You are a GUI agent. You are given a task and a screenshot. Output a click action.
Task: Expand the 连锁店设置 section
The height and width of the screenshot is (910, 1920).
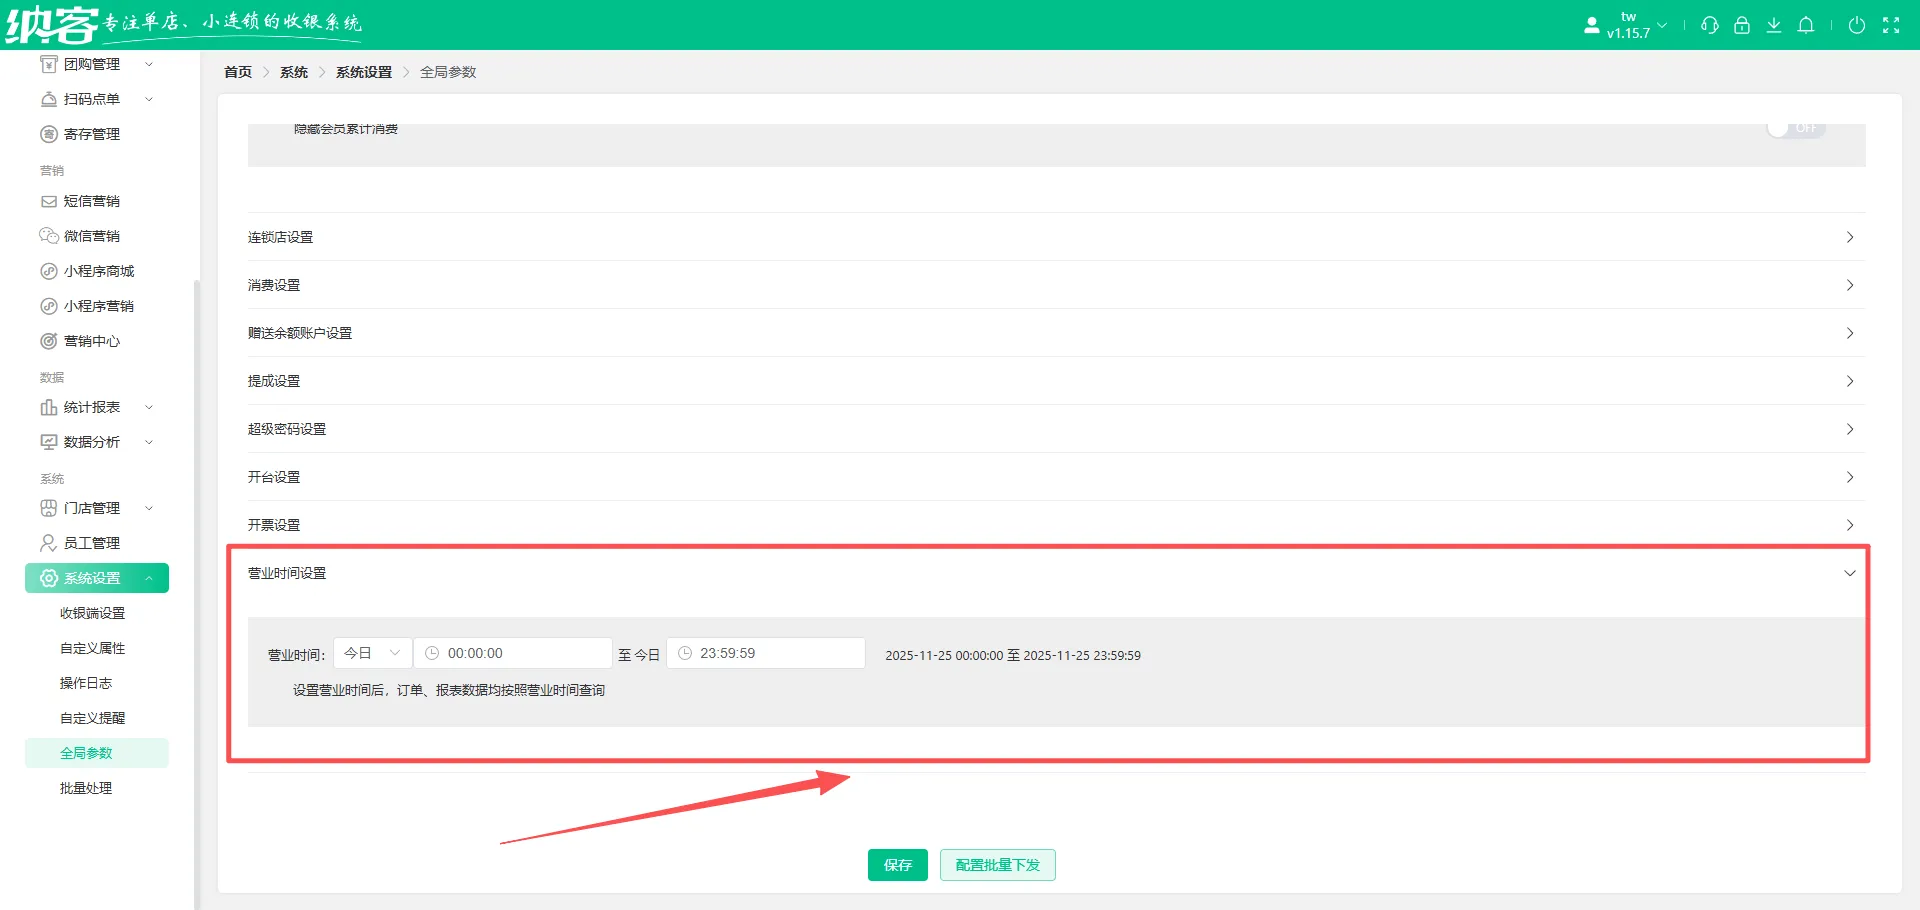pos(1055,237)
